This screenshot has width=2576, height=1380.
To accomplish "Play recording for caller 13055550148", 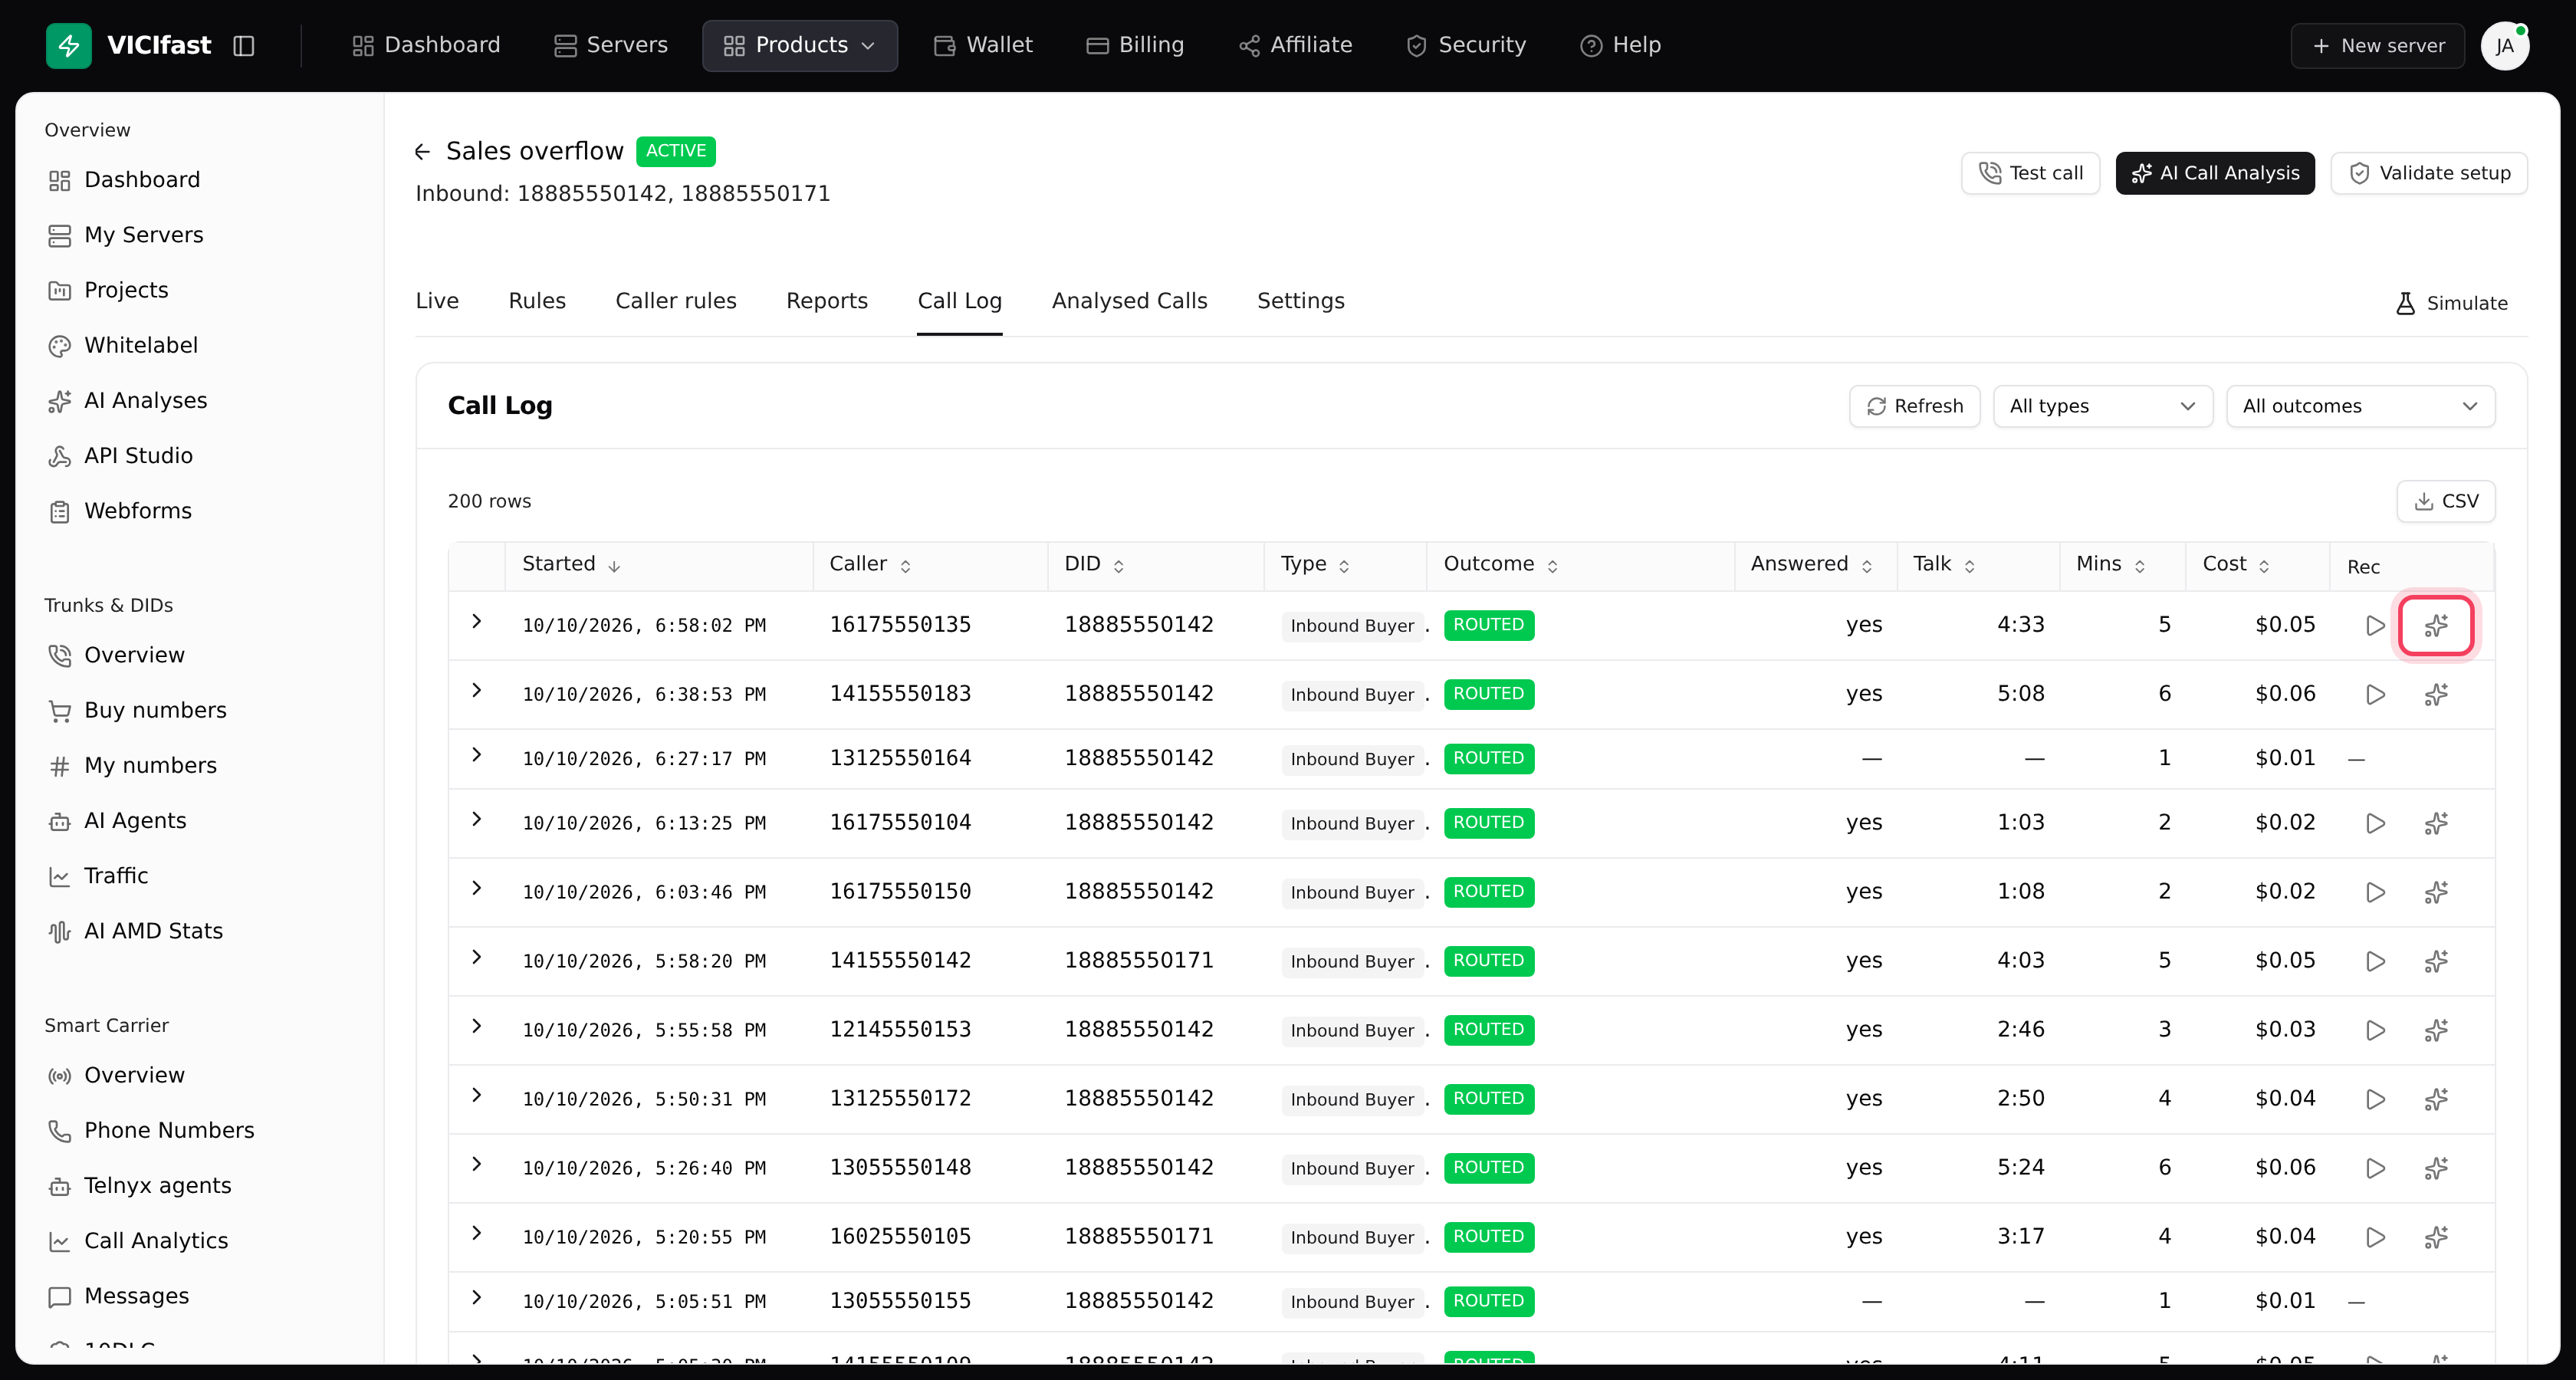I will click(2375, 1168).
